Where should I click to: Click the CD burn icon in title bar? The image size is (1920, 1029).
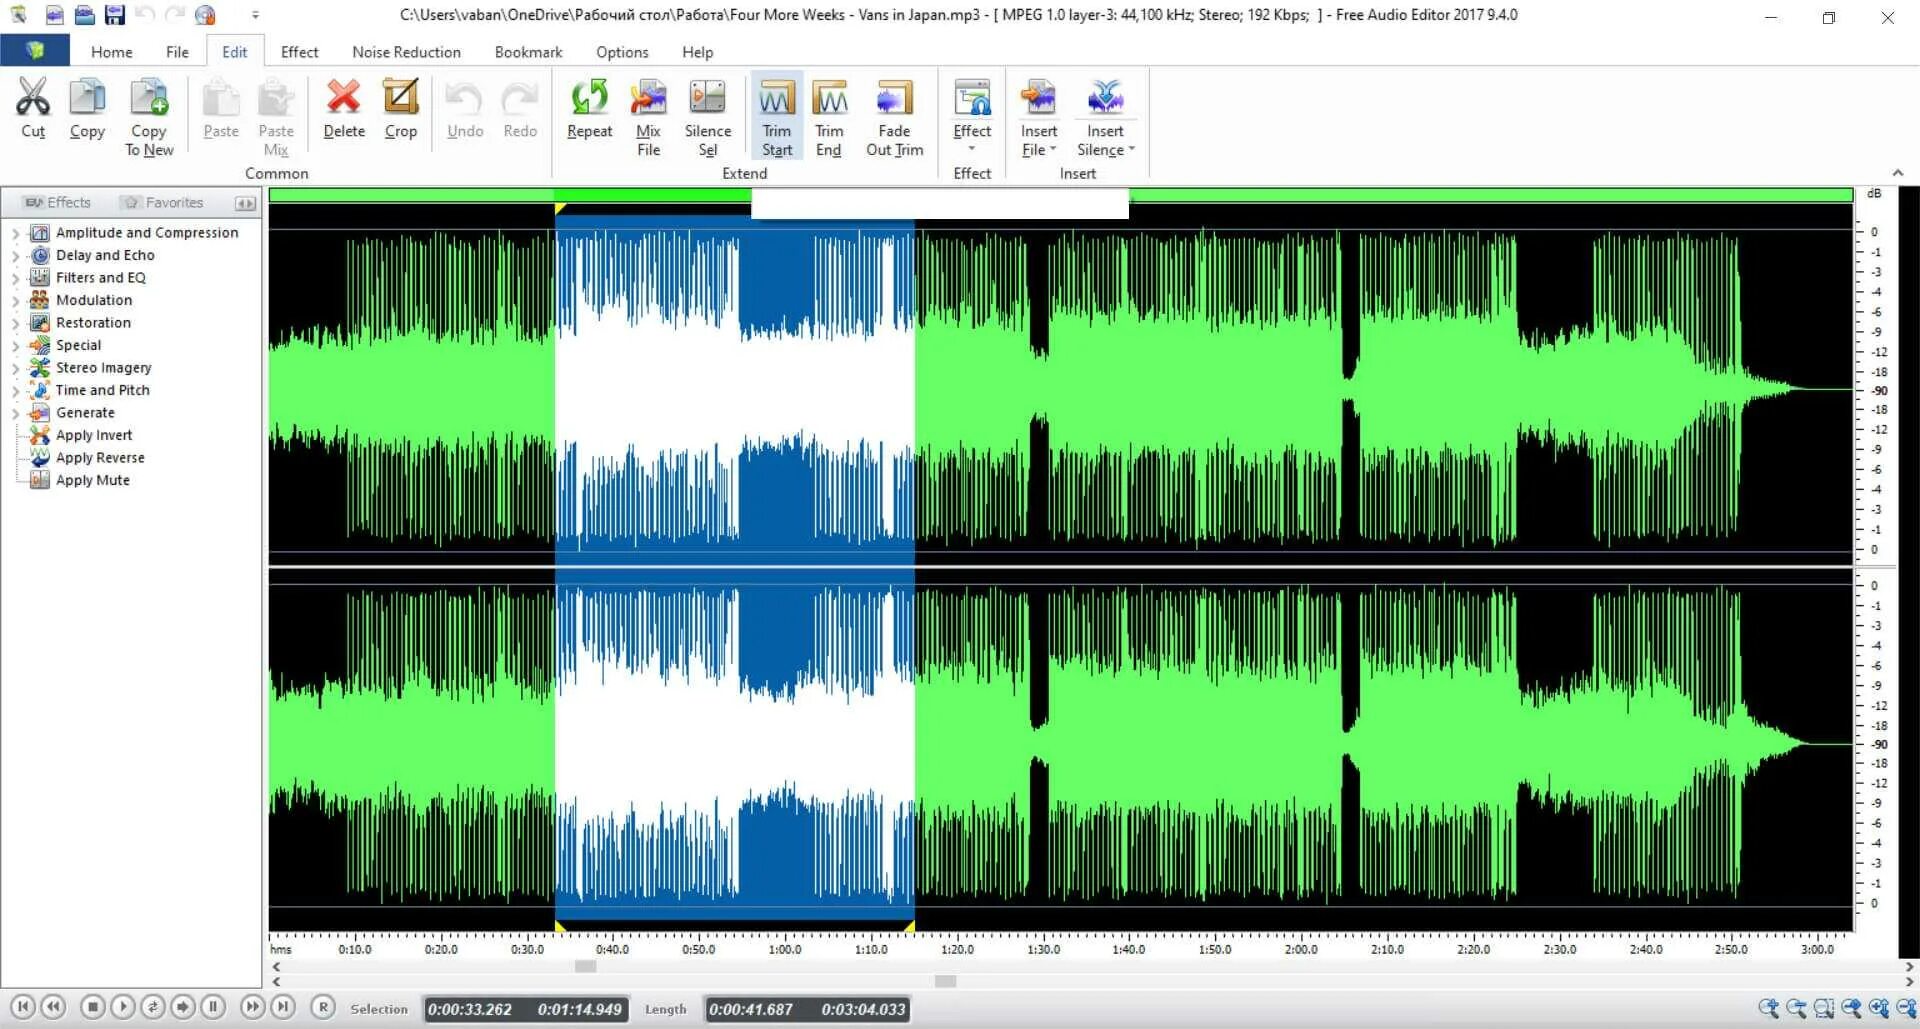[205, 15]
